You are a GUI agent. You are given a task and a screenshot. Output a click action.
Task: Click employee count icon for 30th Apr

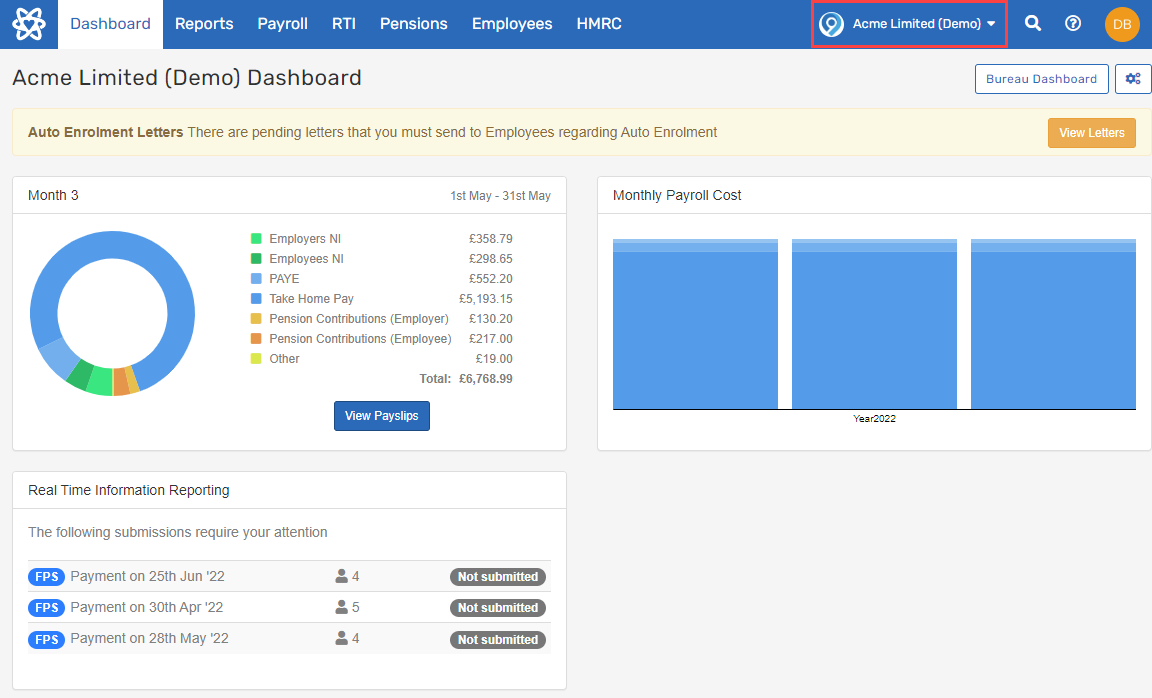(x=342, y=608)
